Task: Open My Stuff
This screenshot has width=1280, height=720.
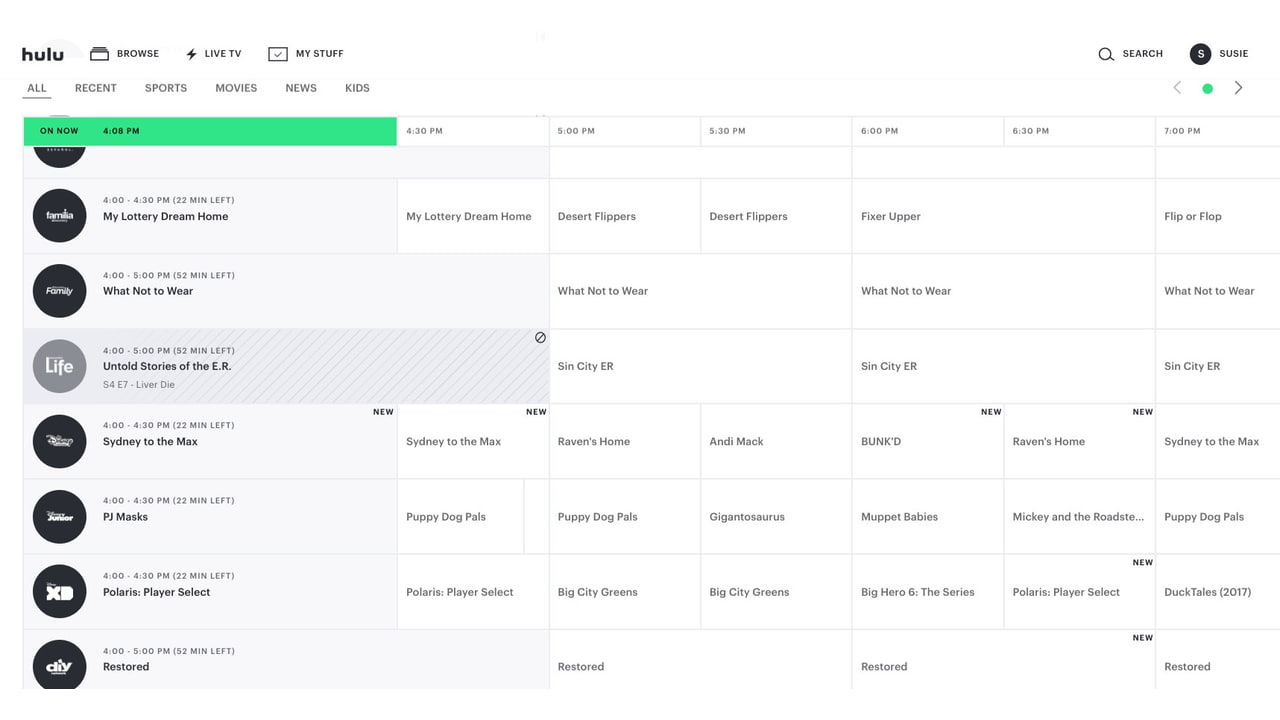Action: pyautogui.click(x=306, y=54)
